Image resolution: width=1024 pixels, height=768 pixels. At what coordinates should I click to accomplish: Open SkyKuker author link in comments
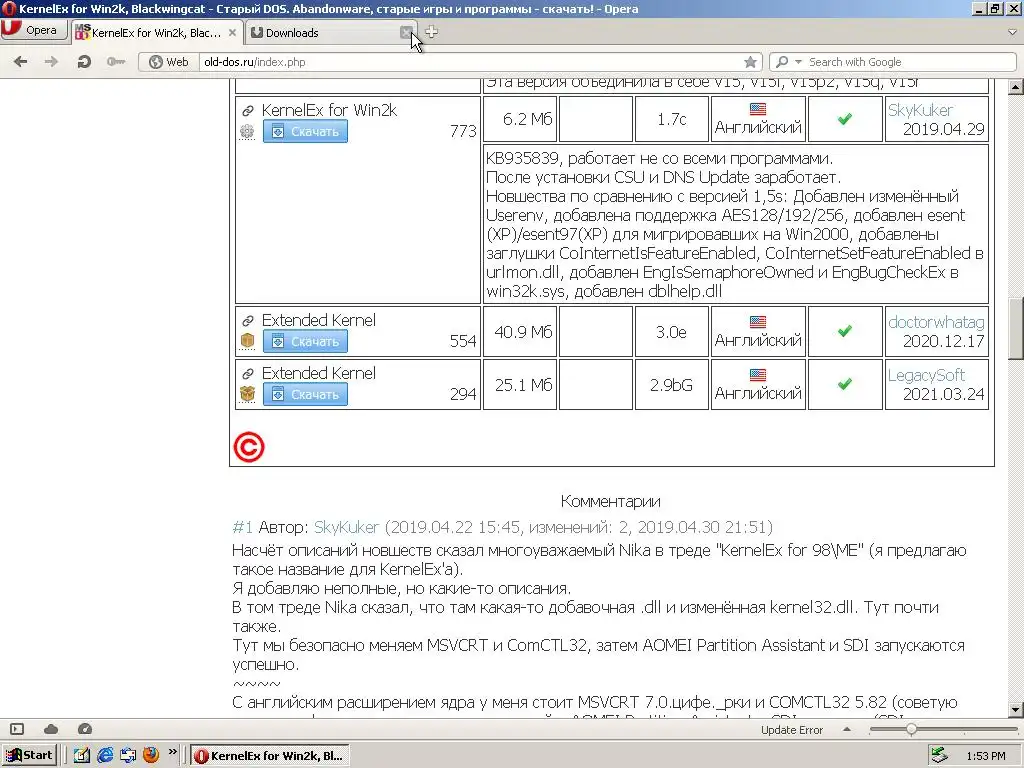[x=346, y=527]
